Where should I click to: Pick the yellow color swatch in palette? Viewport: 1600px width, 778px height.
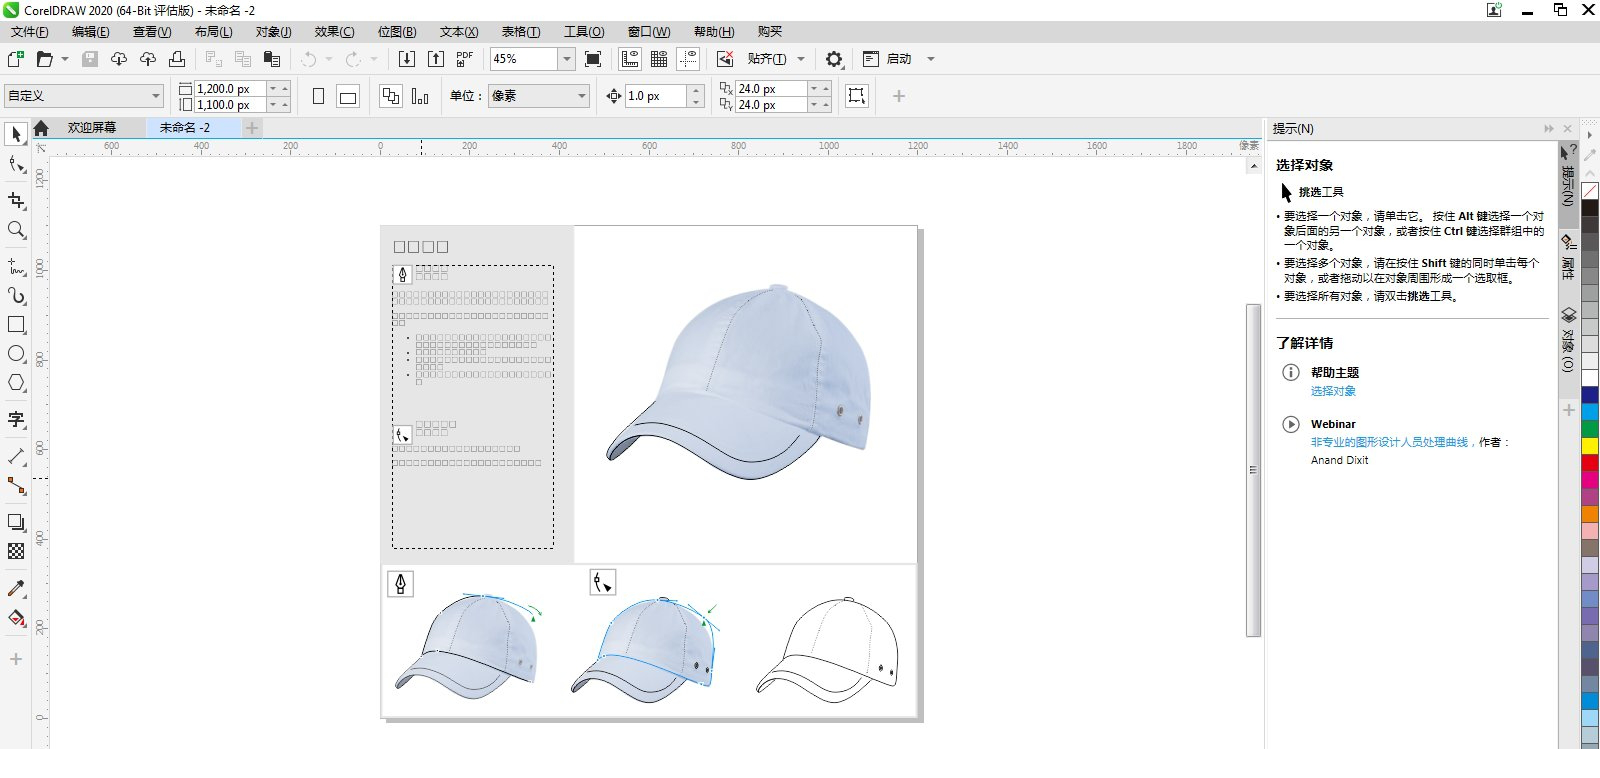coord(1590,446)
